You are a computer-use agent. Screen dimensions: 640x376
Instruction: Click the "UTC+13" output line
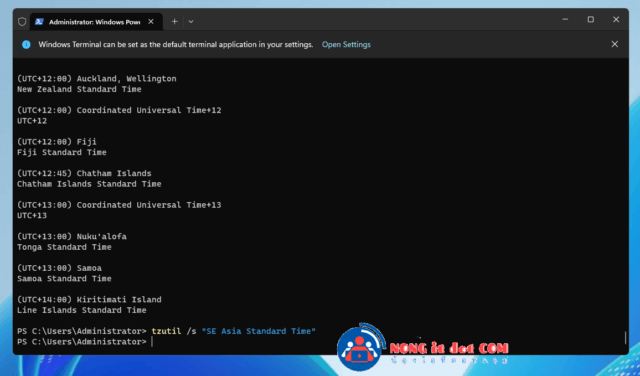[x=32, y=216]
